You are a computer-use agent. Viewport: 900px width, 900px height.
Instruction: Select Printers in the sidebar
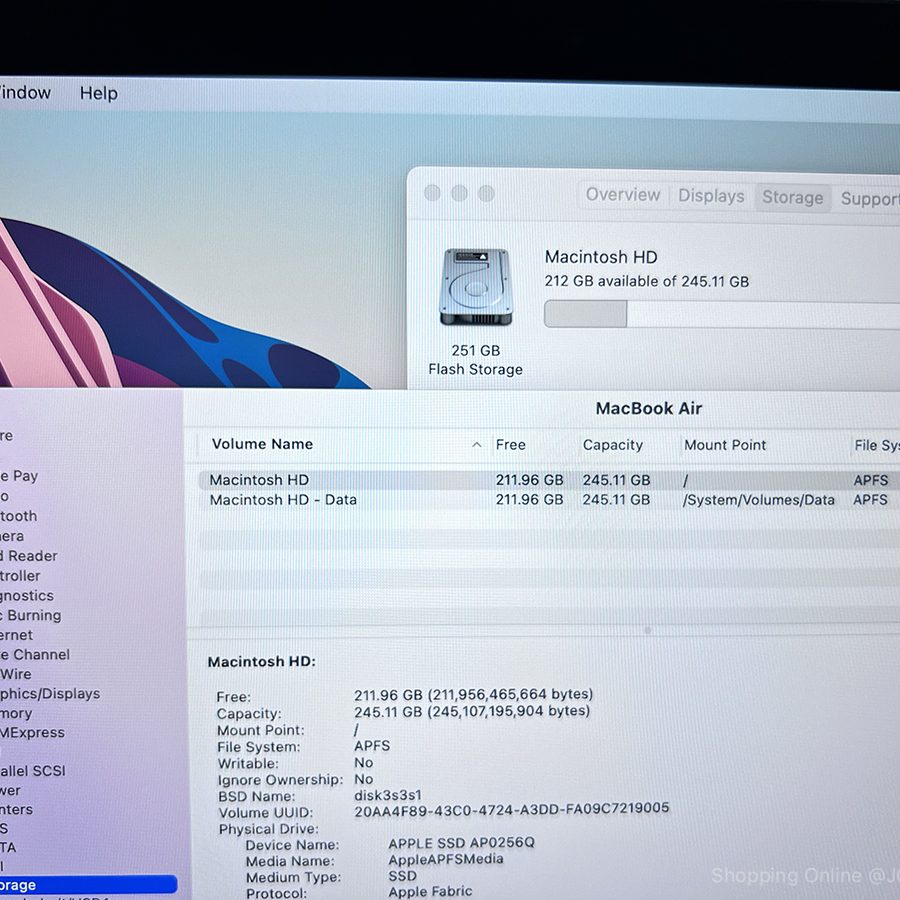click(x=17, y=809)
